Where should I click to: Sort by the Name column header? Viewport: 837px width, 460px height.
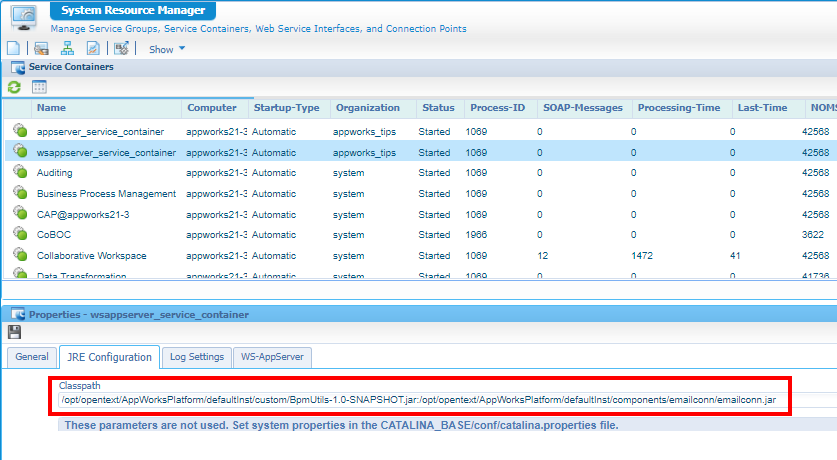[x=52, y=108]
